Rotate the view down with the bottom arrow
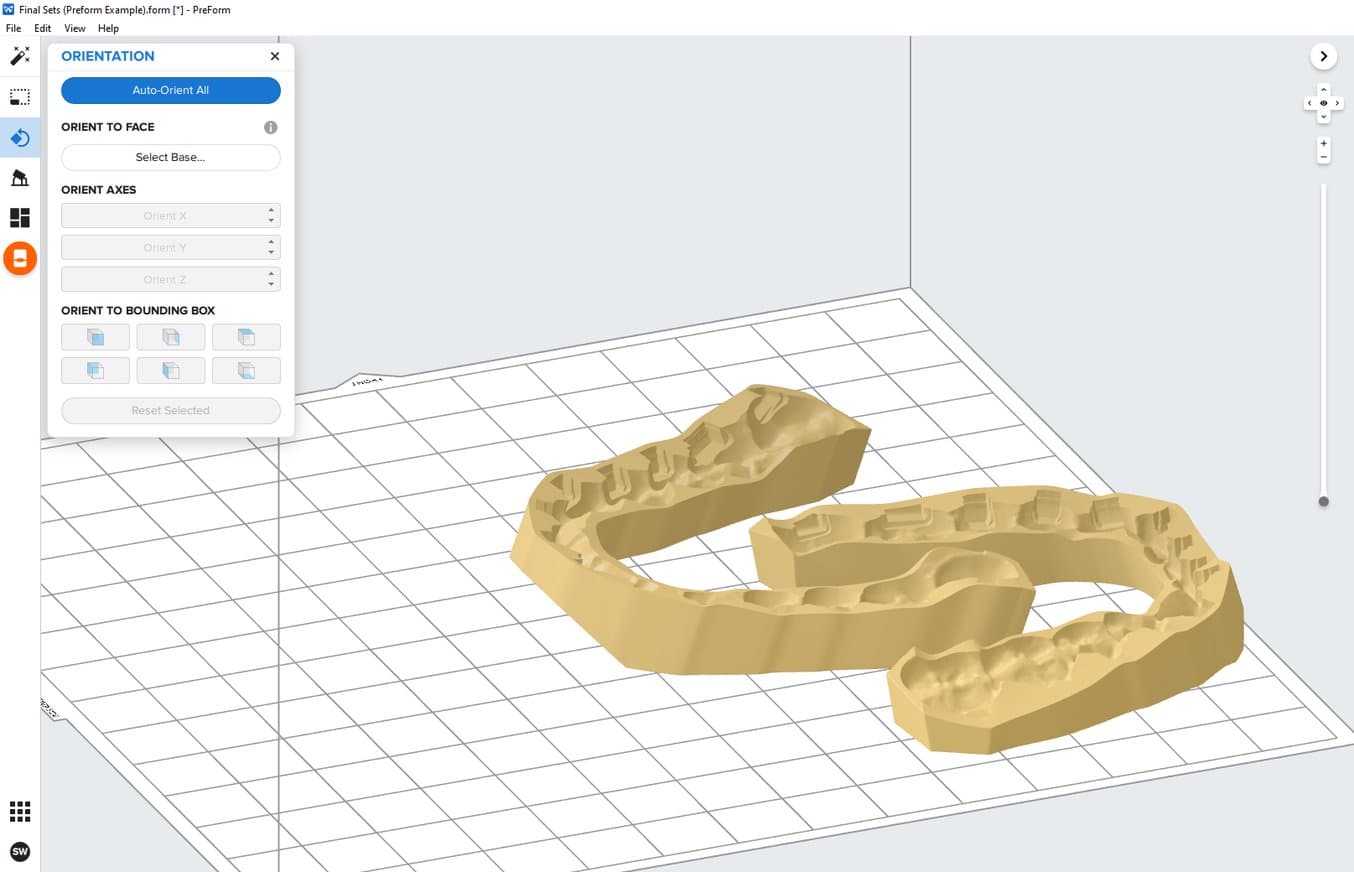The width and height of the screenshot is (1354, 872). (x=1324, y=117)
